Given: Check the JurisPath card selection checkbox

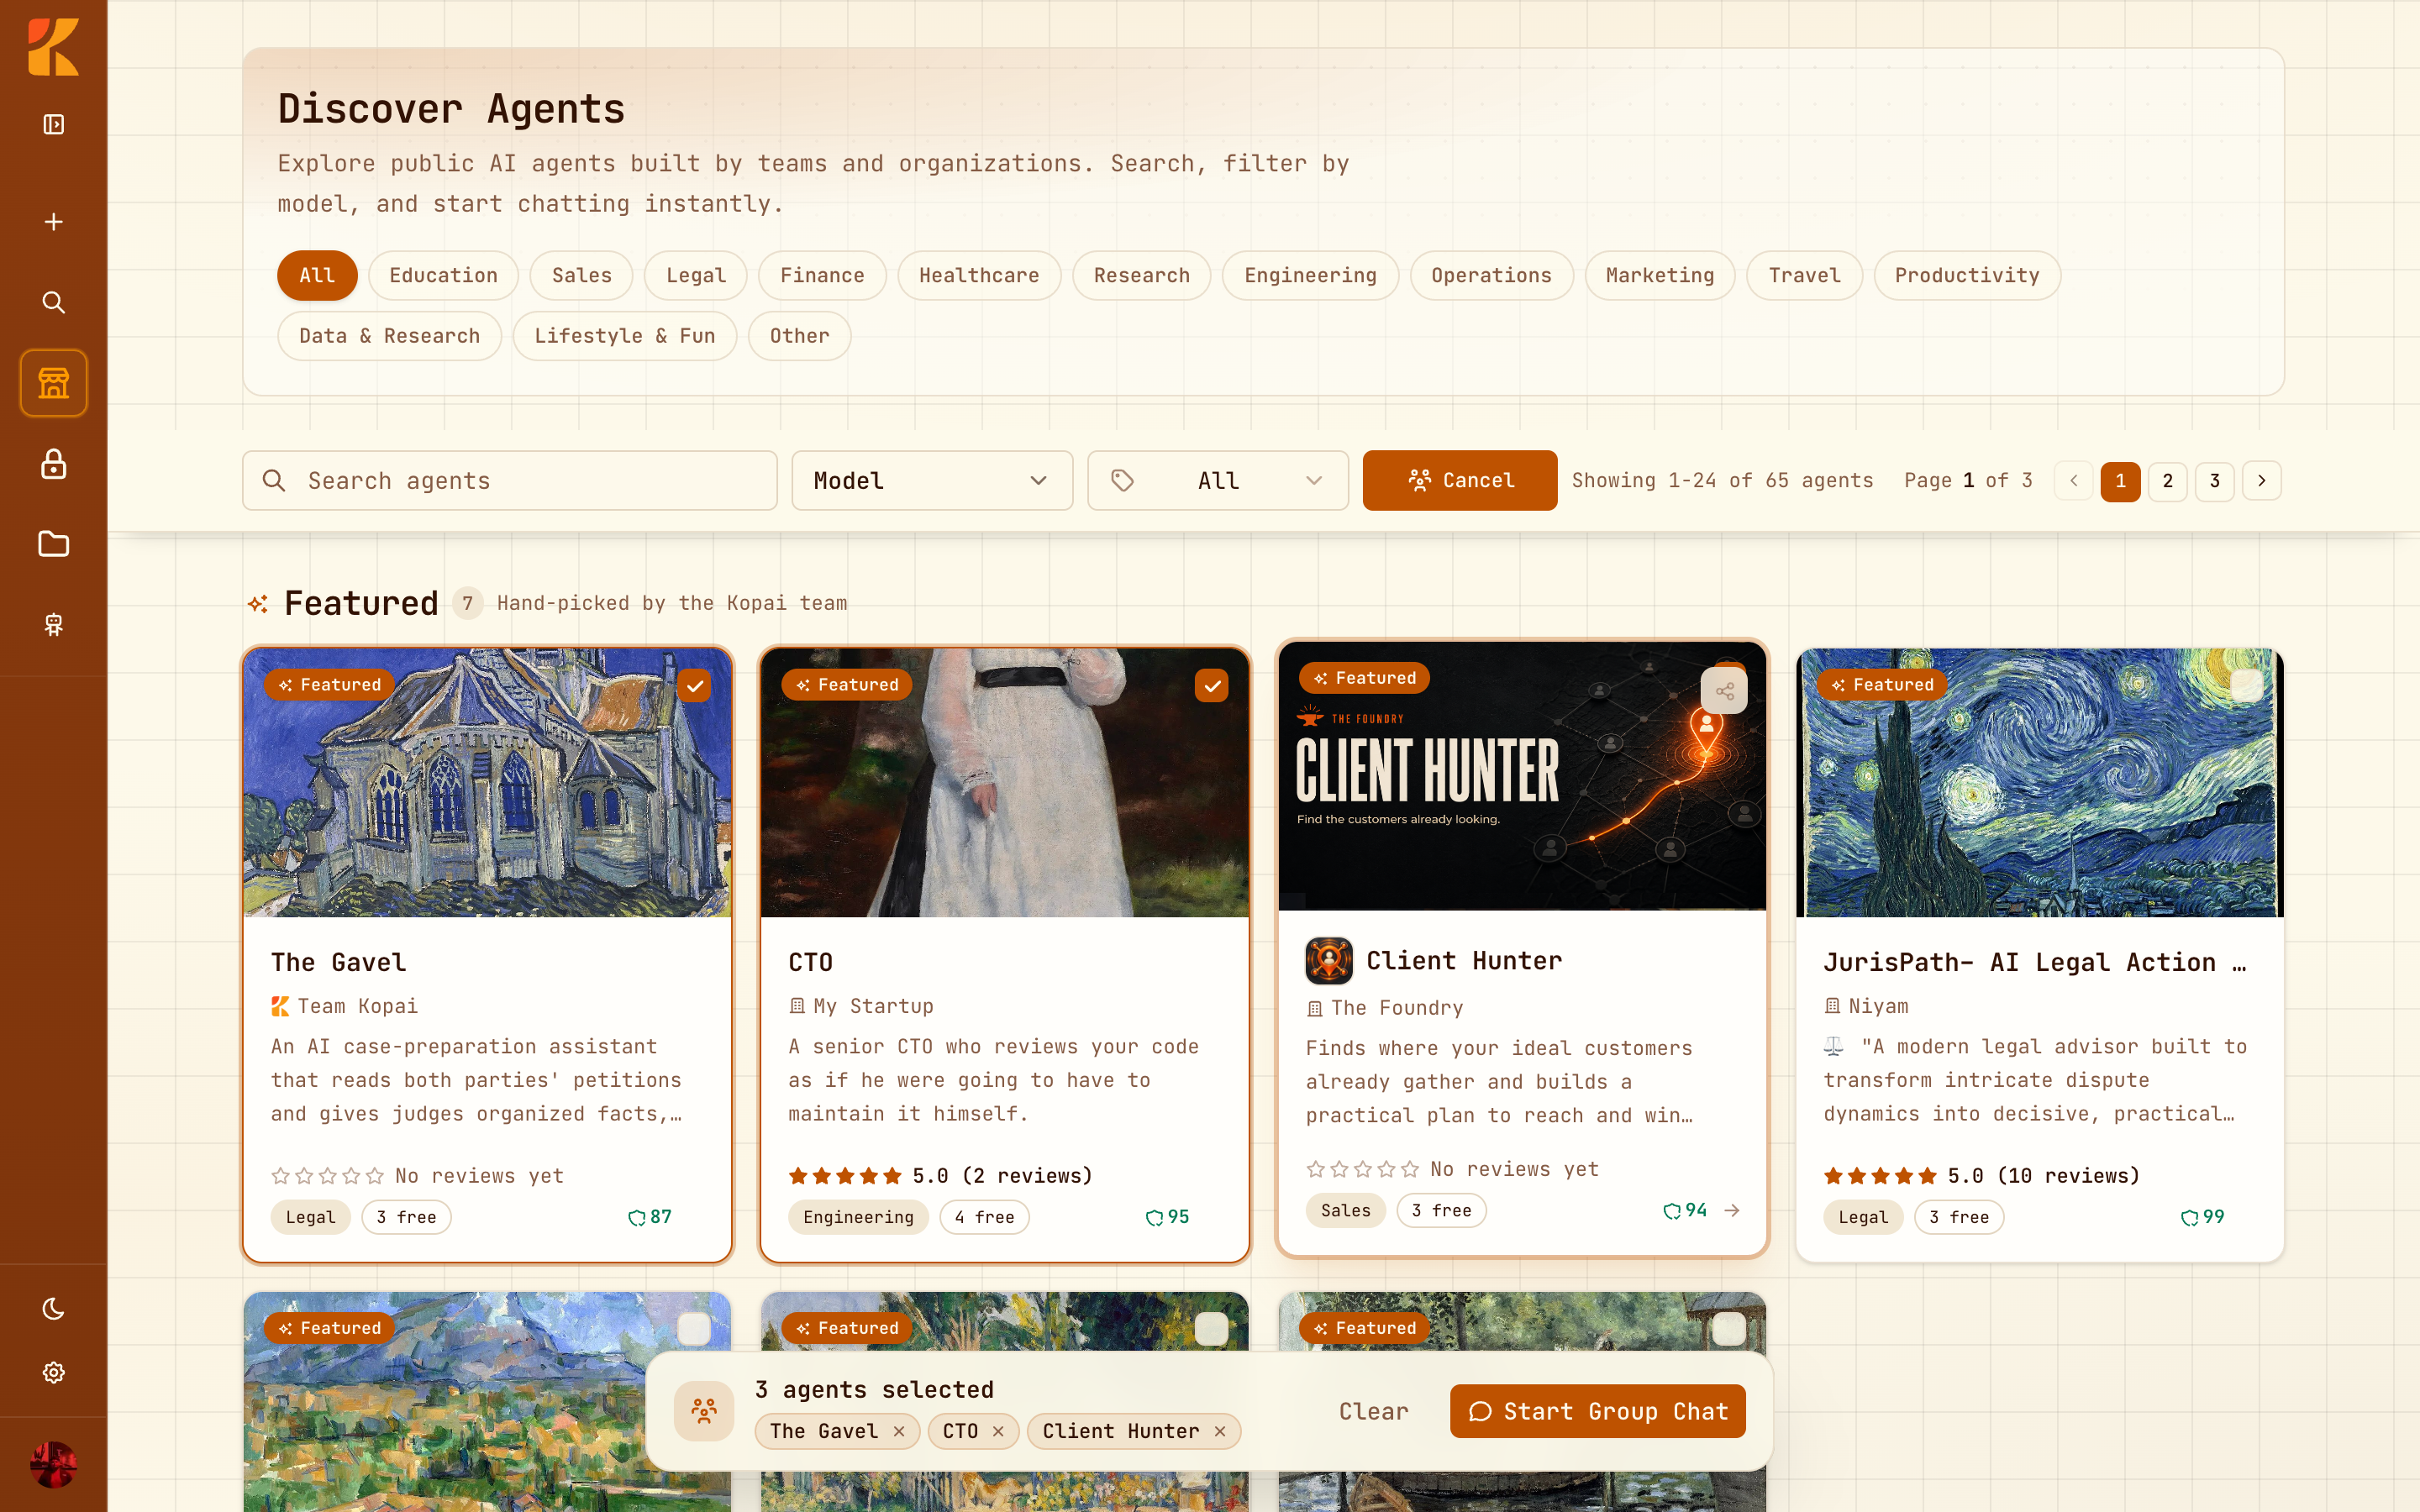Looking at the screenshot, I should (2246, 686).
